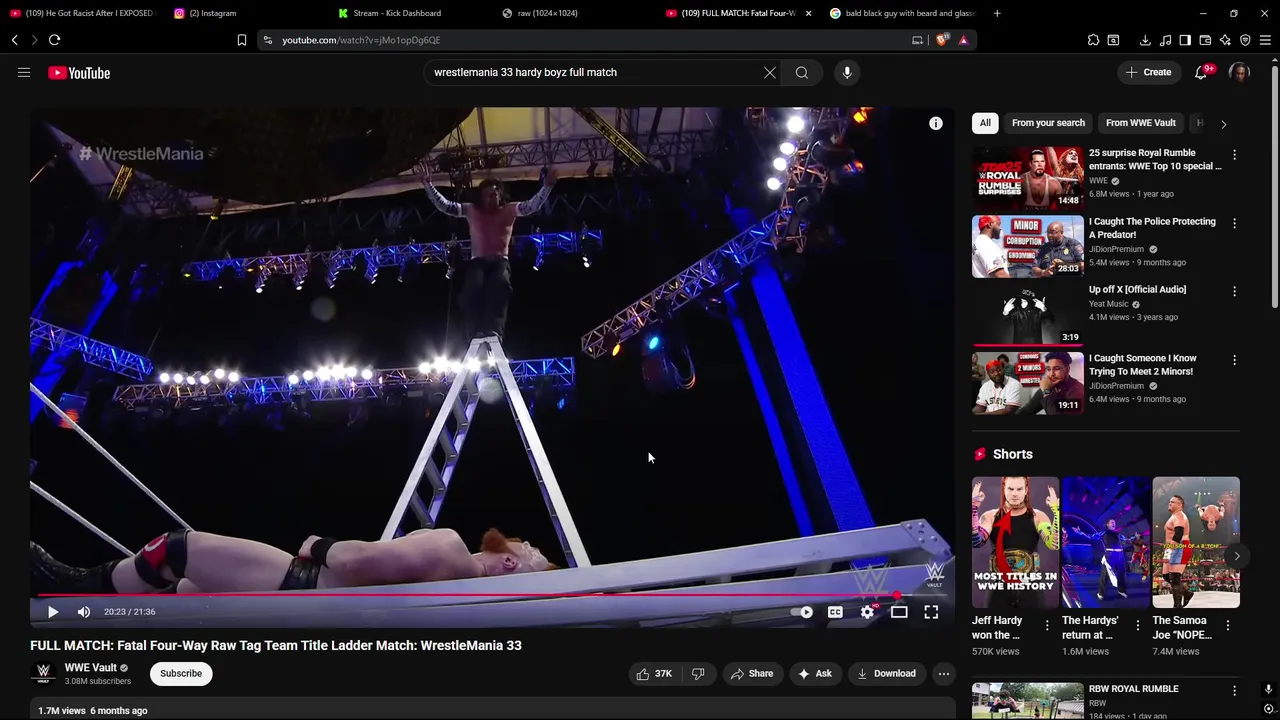Open options for The Hardys' return short
Screen dimensions: 1280x720
coord(1137,625)
